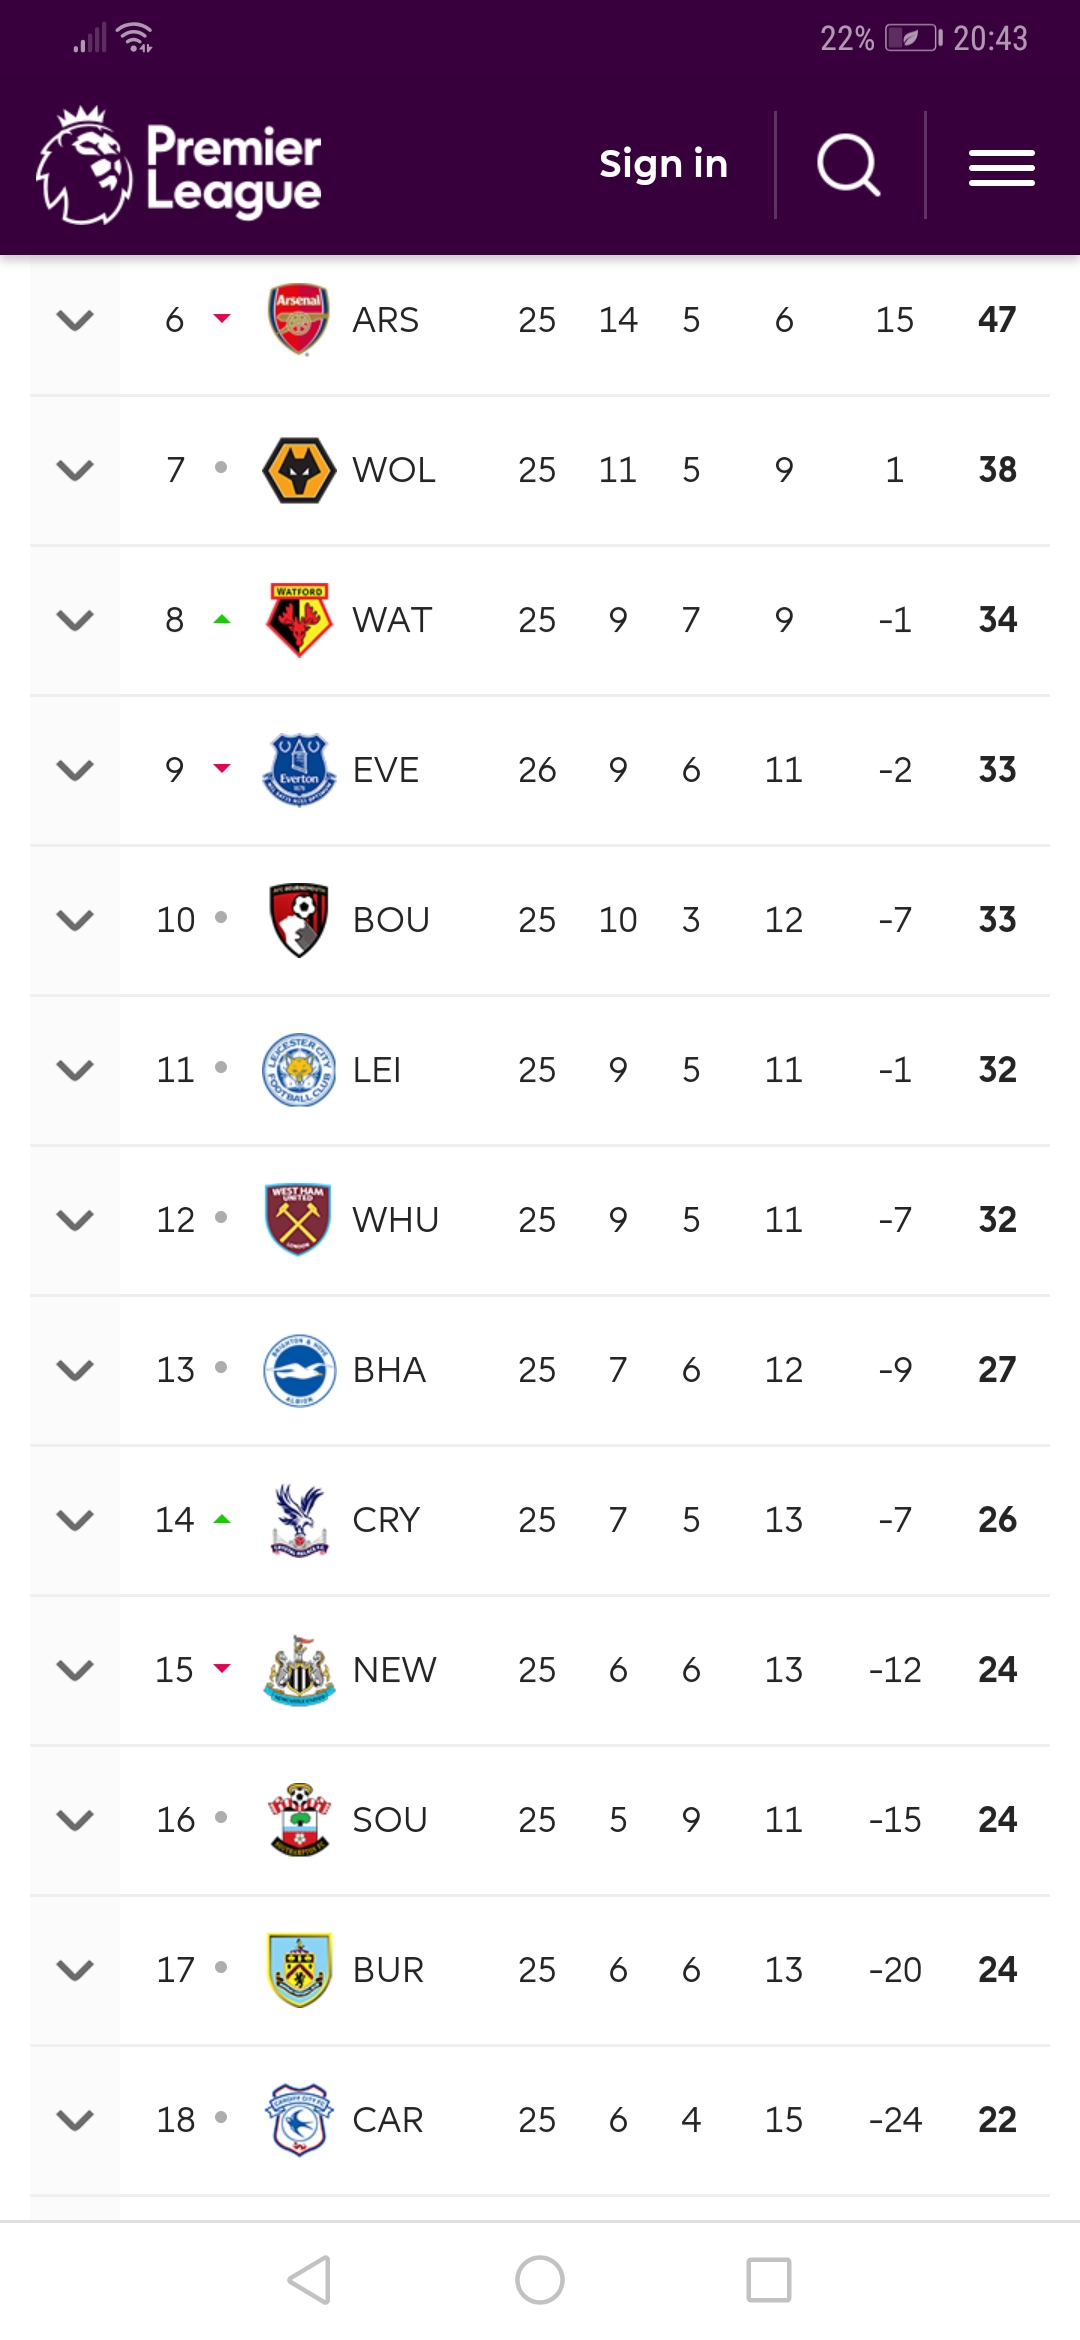Tap the Crystal Palace eagle crest

pyautogui.click(x=298, y=1520)
